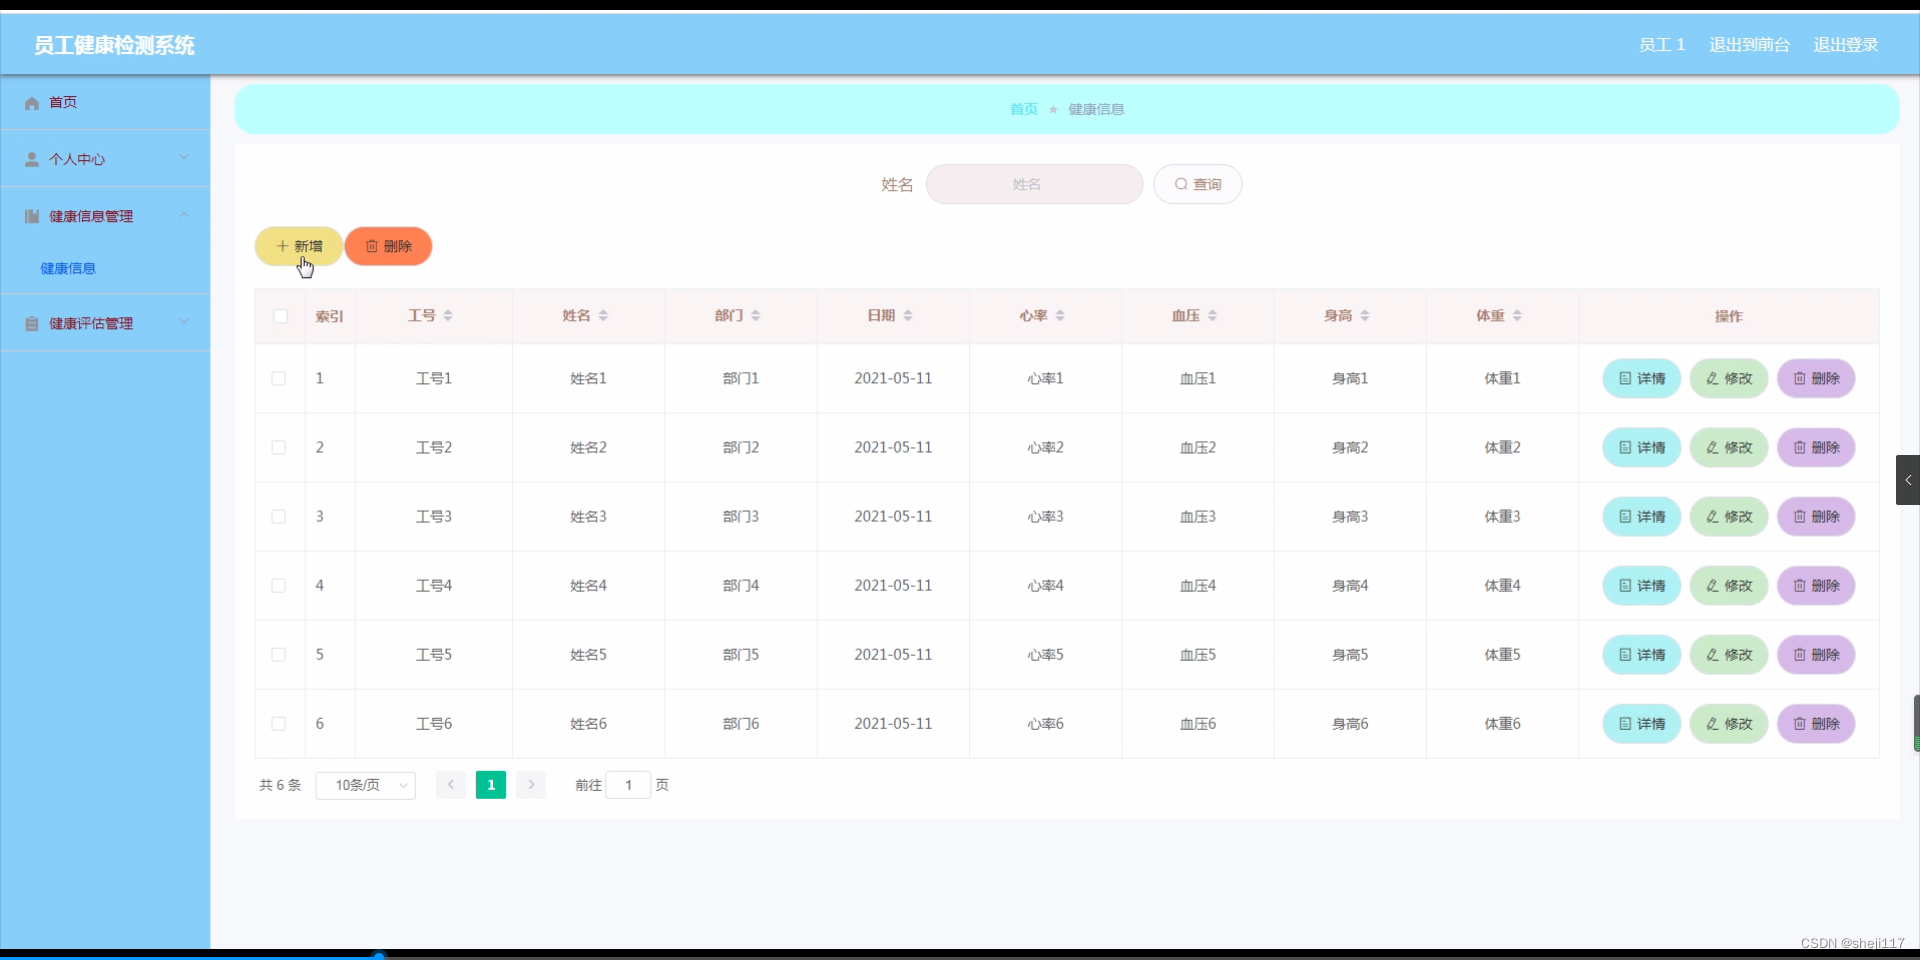Click 删除 on the 工号6 row
Screen dimensions: 1920x960
1816,723
